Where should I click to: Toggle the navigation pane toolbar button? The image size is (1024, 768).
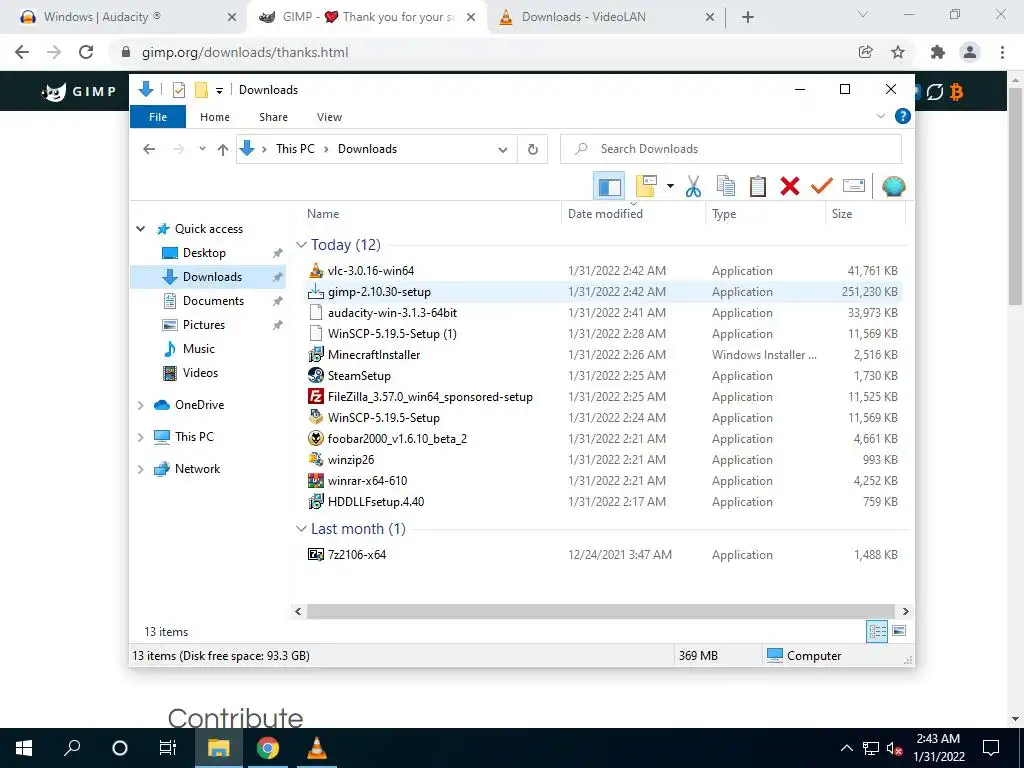coord(609,186)
